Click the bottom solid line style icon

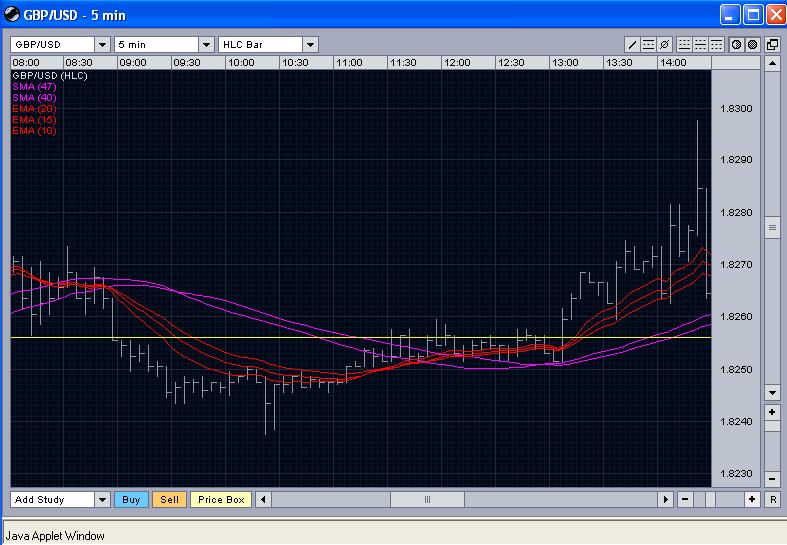684,45
